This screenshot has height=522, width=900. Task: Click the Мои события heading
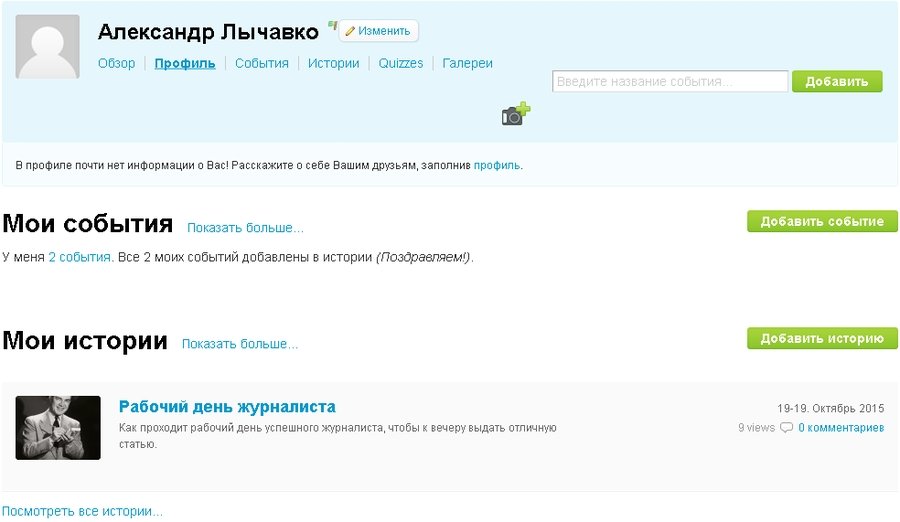coord(88,223)
